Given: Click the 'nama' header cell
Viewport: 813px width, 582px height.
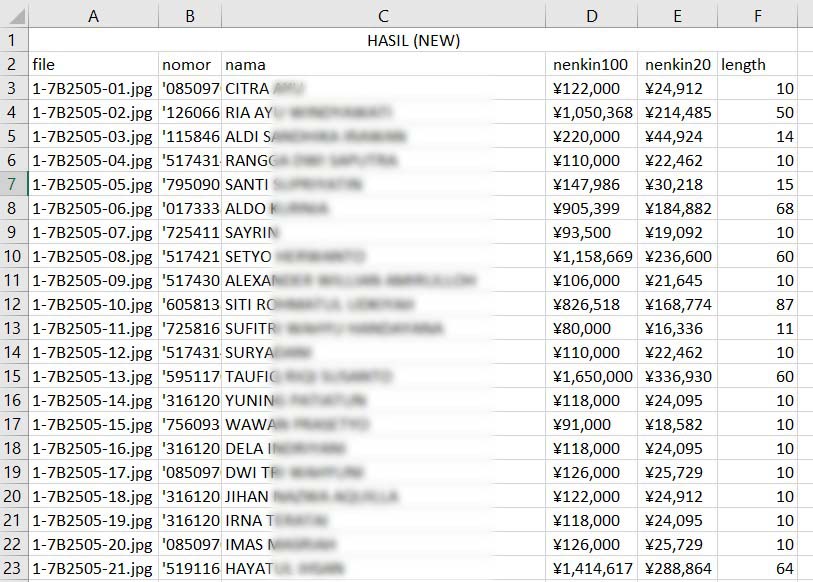Looking at the screenshot, I should (383, 64).
